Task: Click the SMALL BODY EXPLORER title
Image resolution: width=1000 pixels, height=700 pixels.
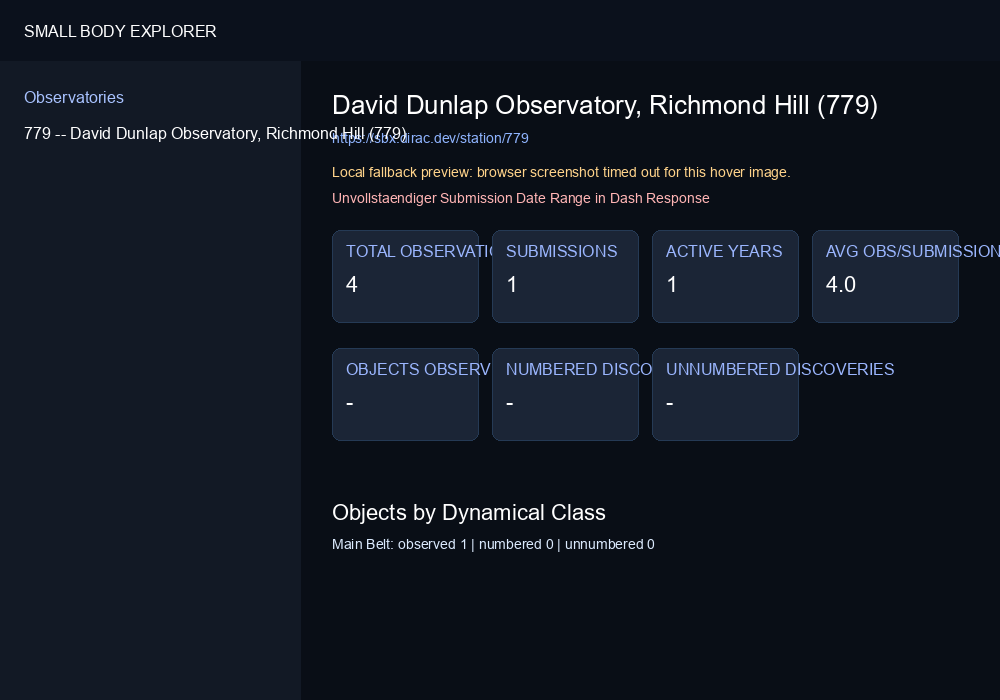Action: click(120, 31)
